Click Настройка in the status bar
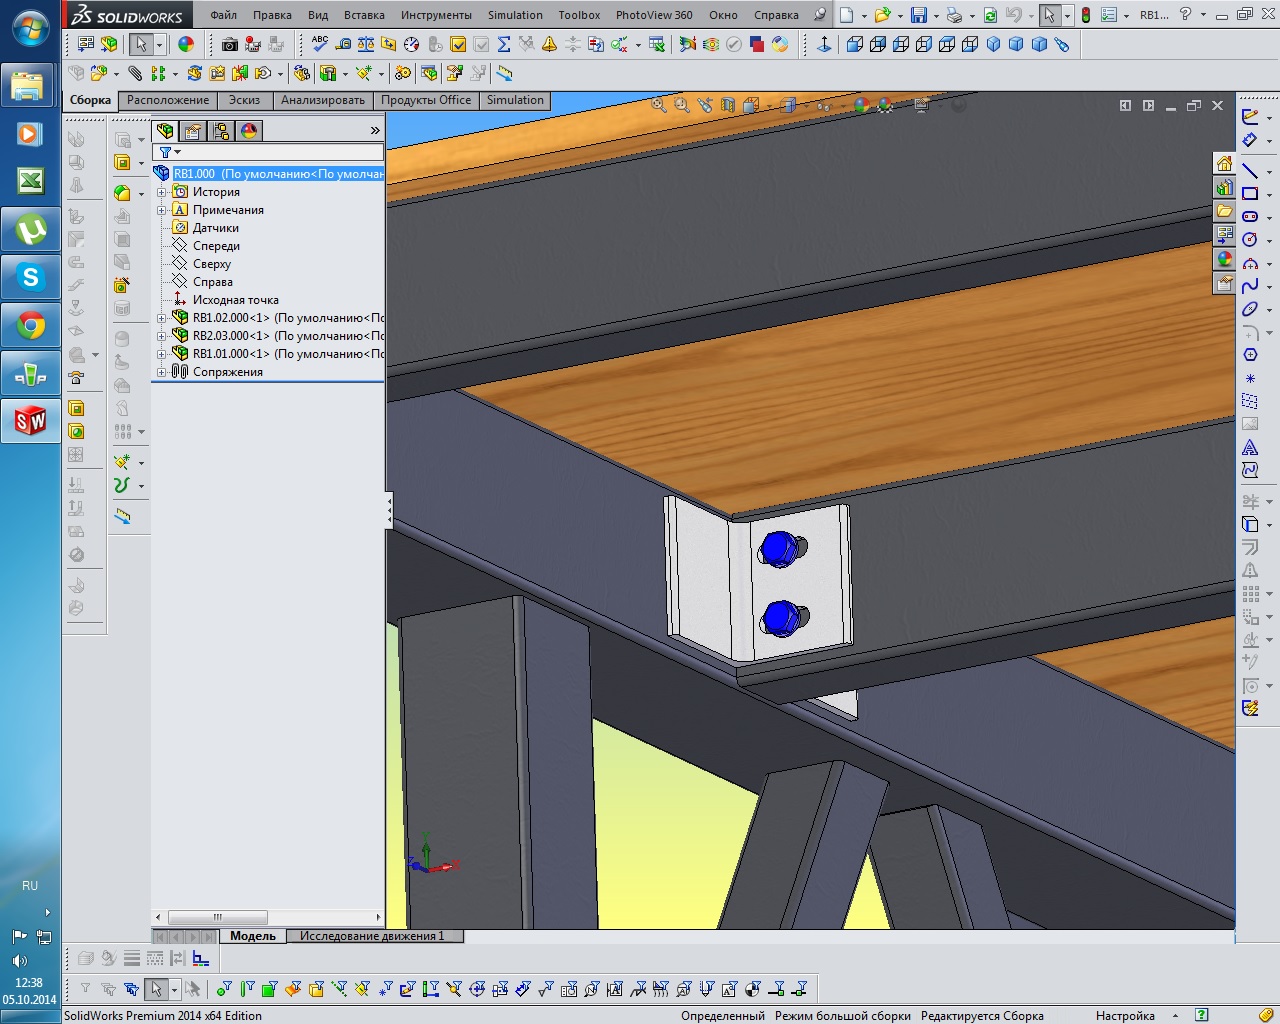The image size is (1280, 1024). 1125,1015
